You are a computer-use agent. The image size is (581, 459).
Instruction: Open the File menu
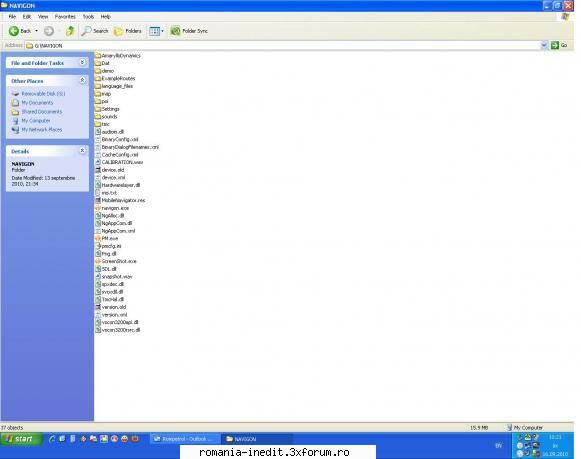12,17
